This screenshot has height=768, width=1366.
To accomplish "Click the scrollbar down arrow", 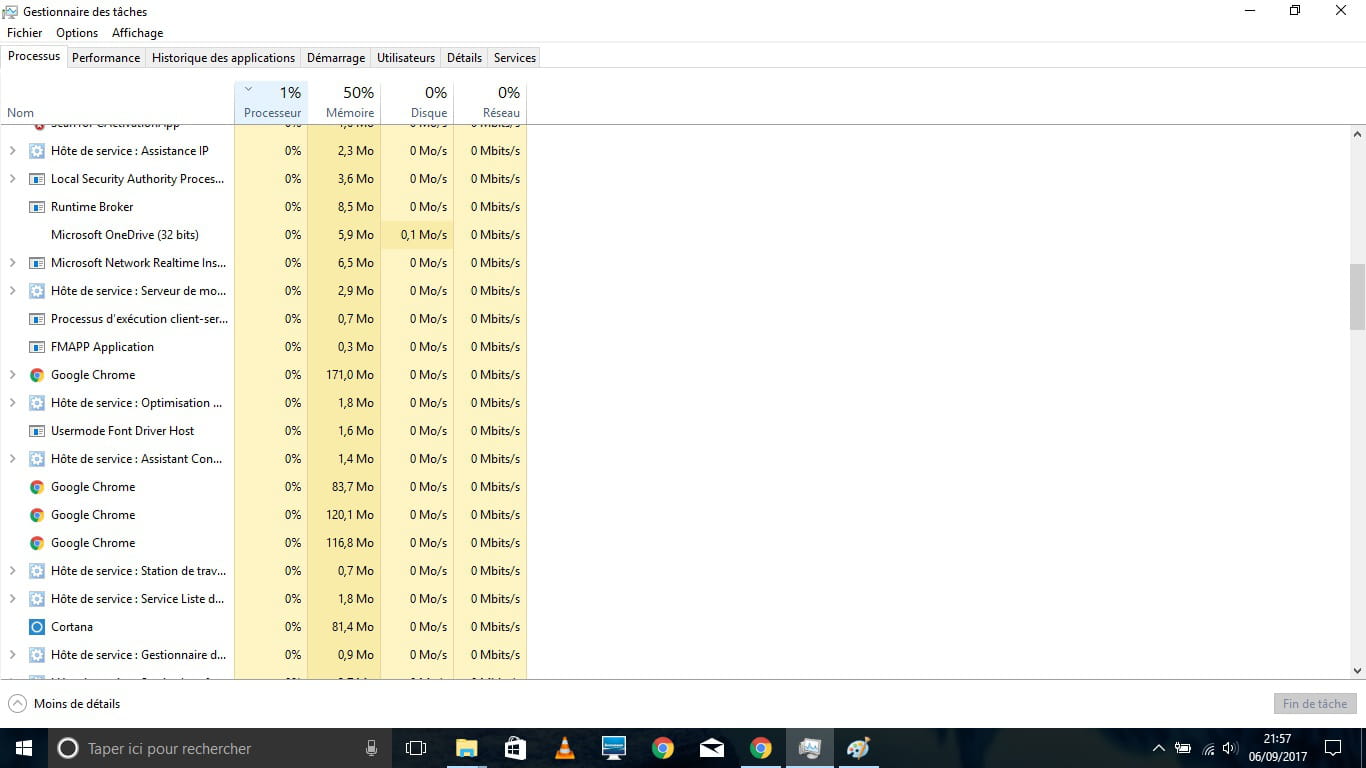I will coord(1357,671).
